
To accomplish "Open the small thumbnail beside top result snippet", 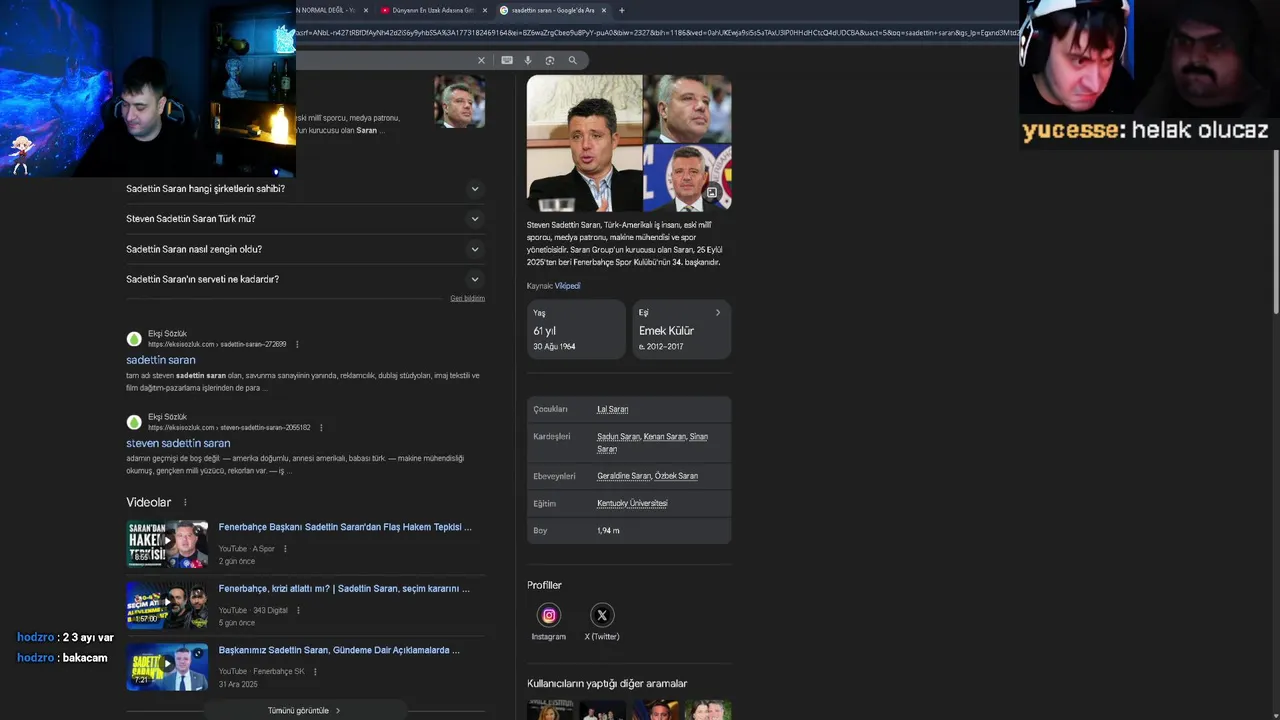I will 459,101.
